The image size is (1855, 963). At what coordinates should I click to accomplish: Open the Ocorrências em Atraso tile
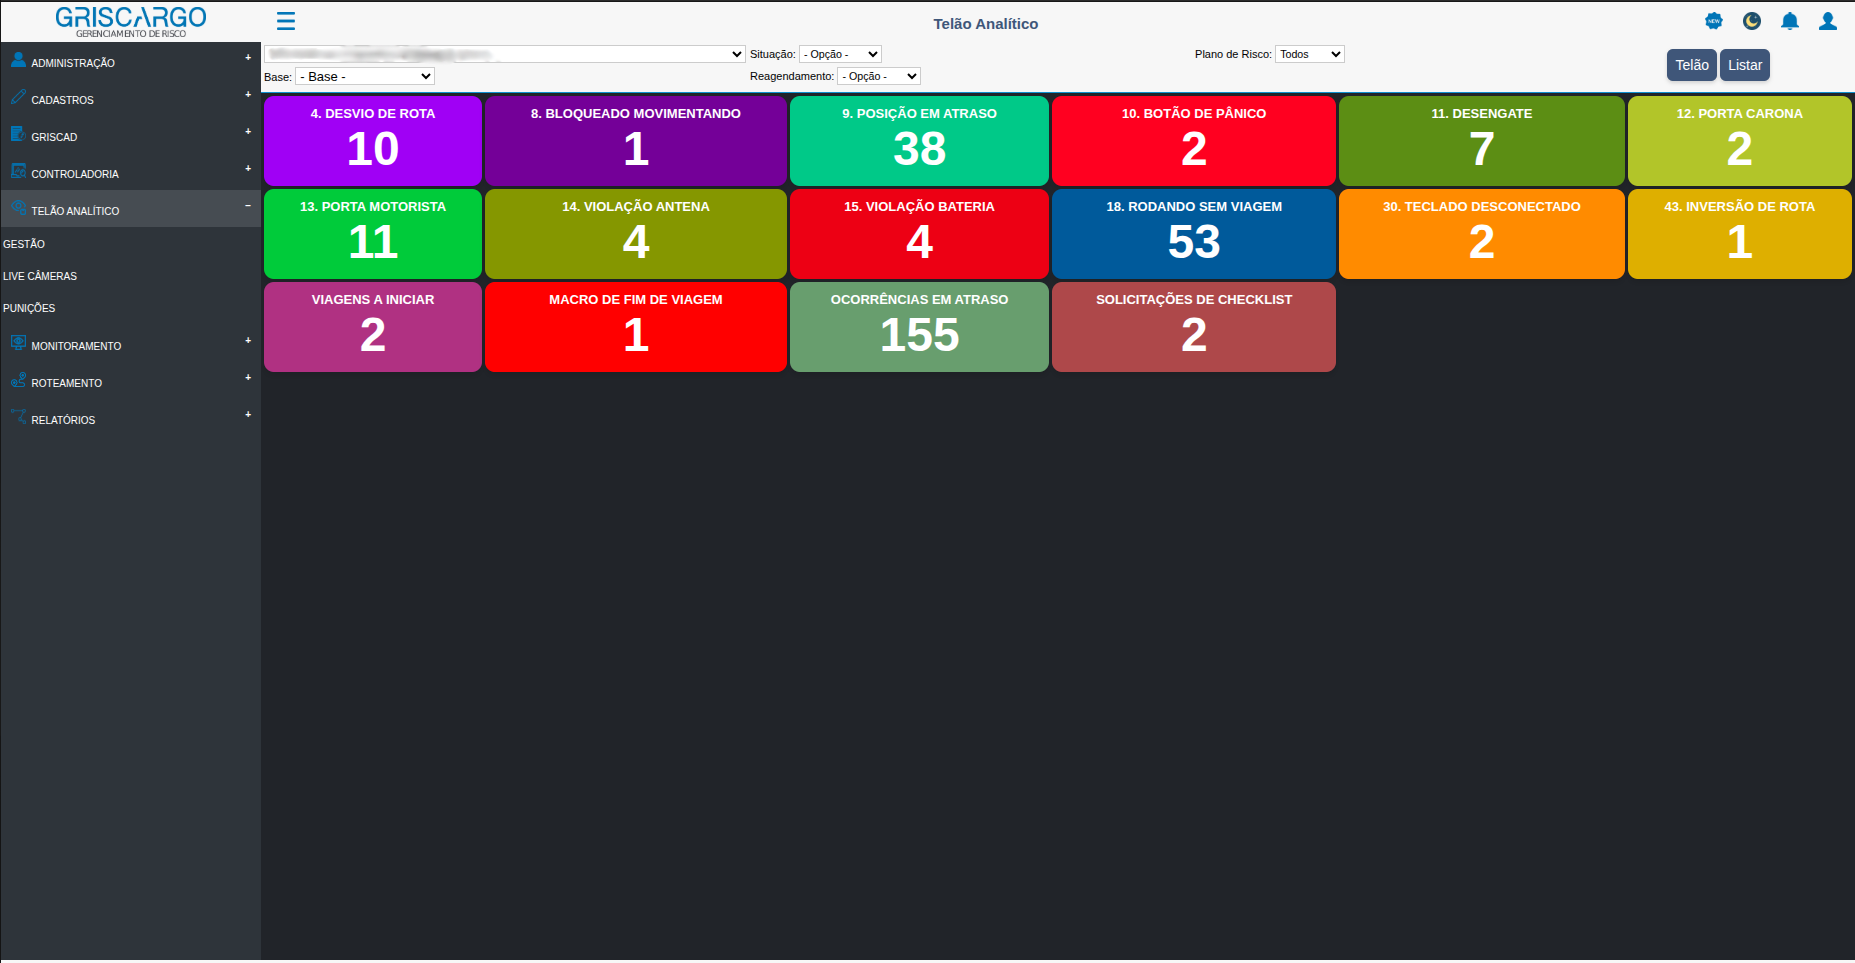coord(919,327)
